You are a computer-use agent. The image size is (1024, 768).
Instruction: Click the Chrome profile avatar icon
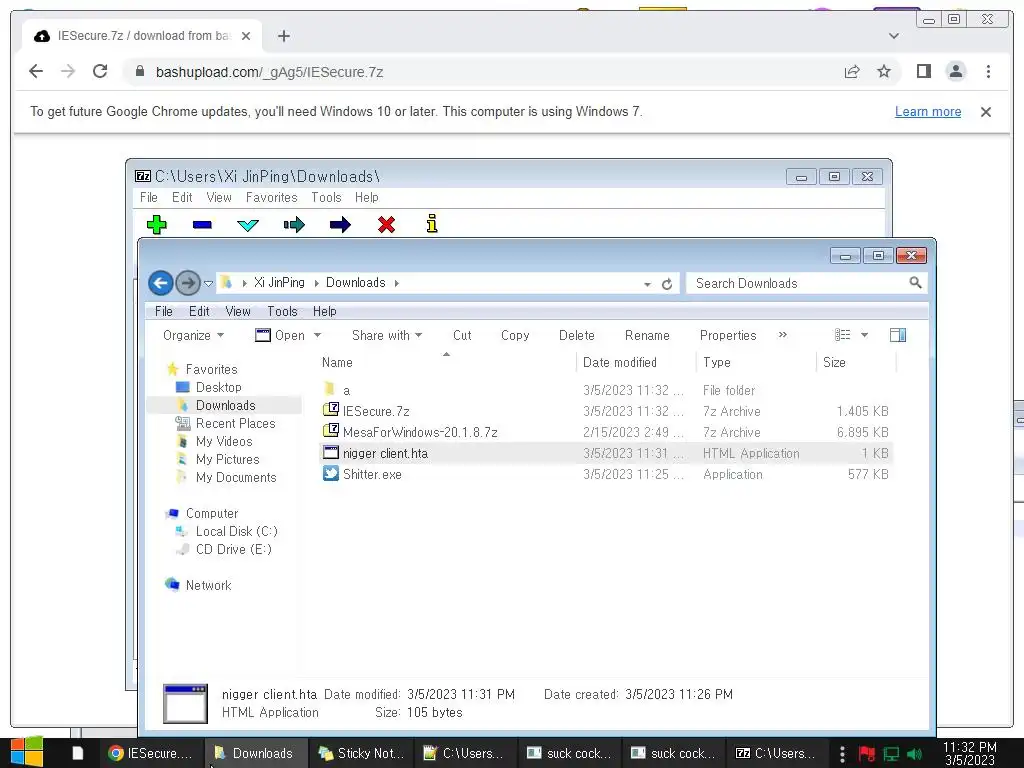click(x=956, y=71)
